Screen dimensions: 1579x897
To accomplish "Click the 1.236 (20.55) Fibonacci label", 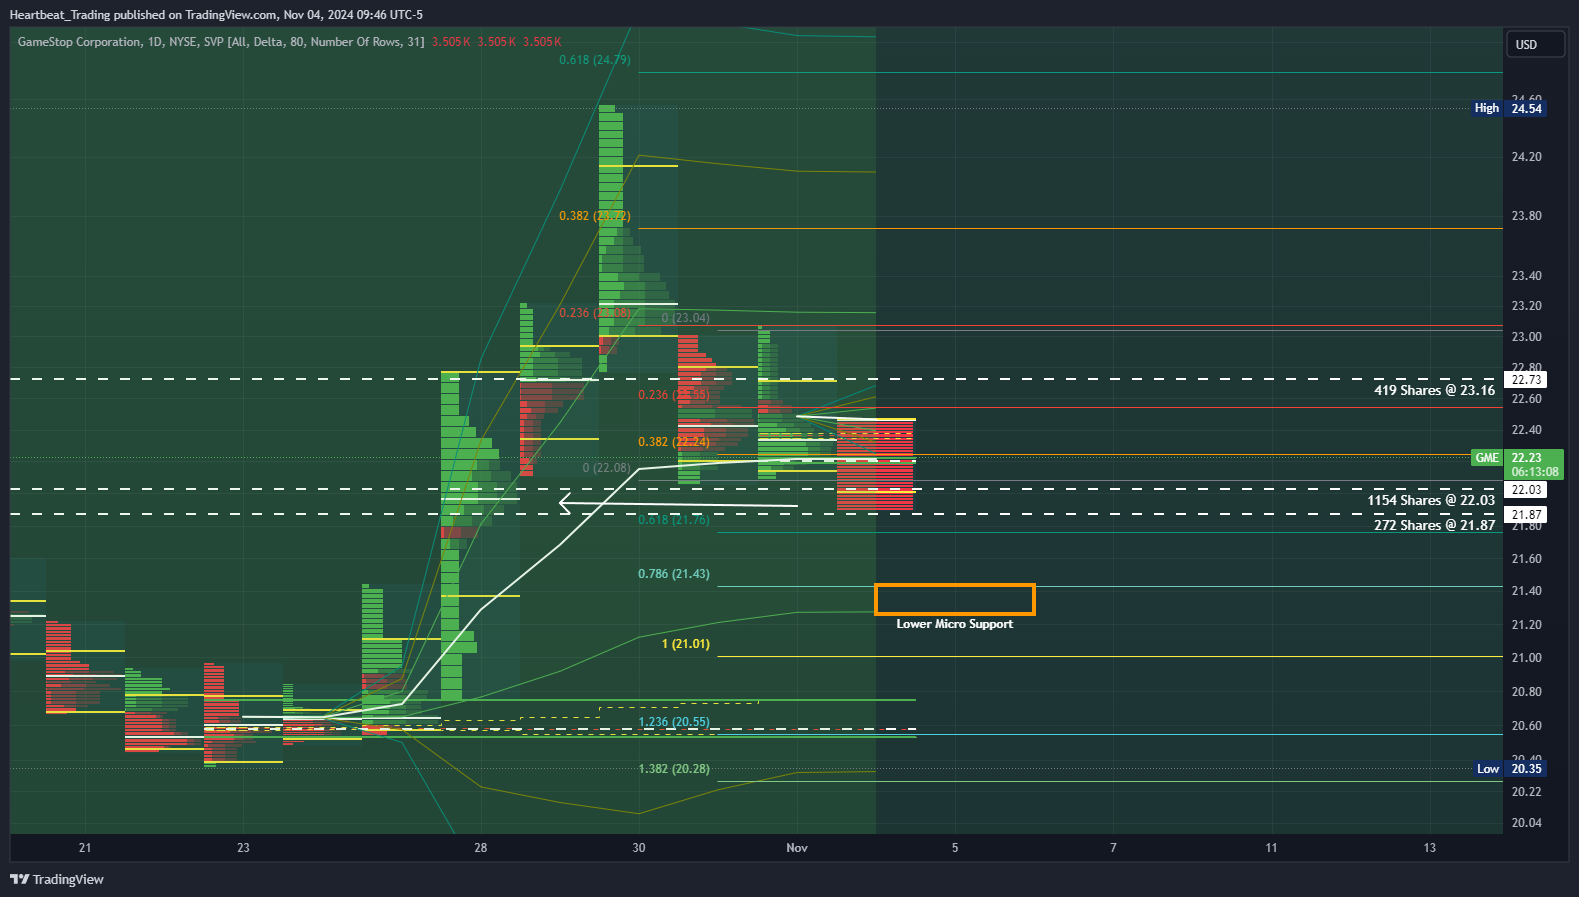I will (x=674, y=722).
